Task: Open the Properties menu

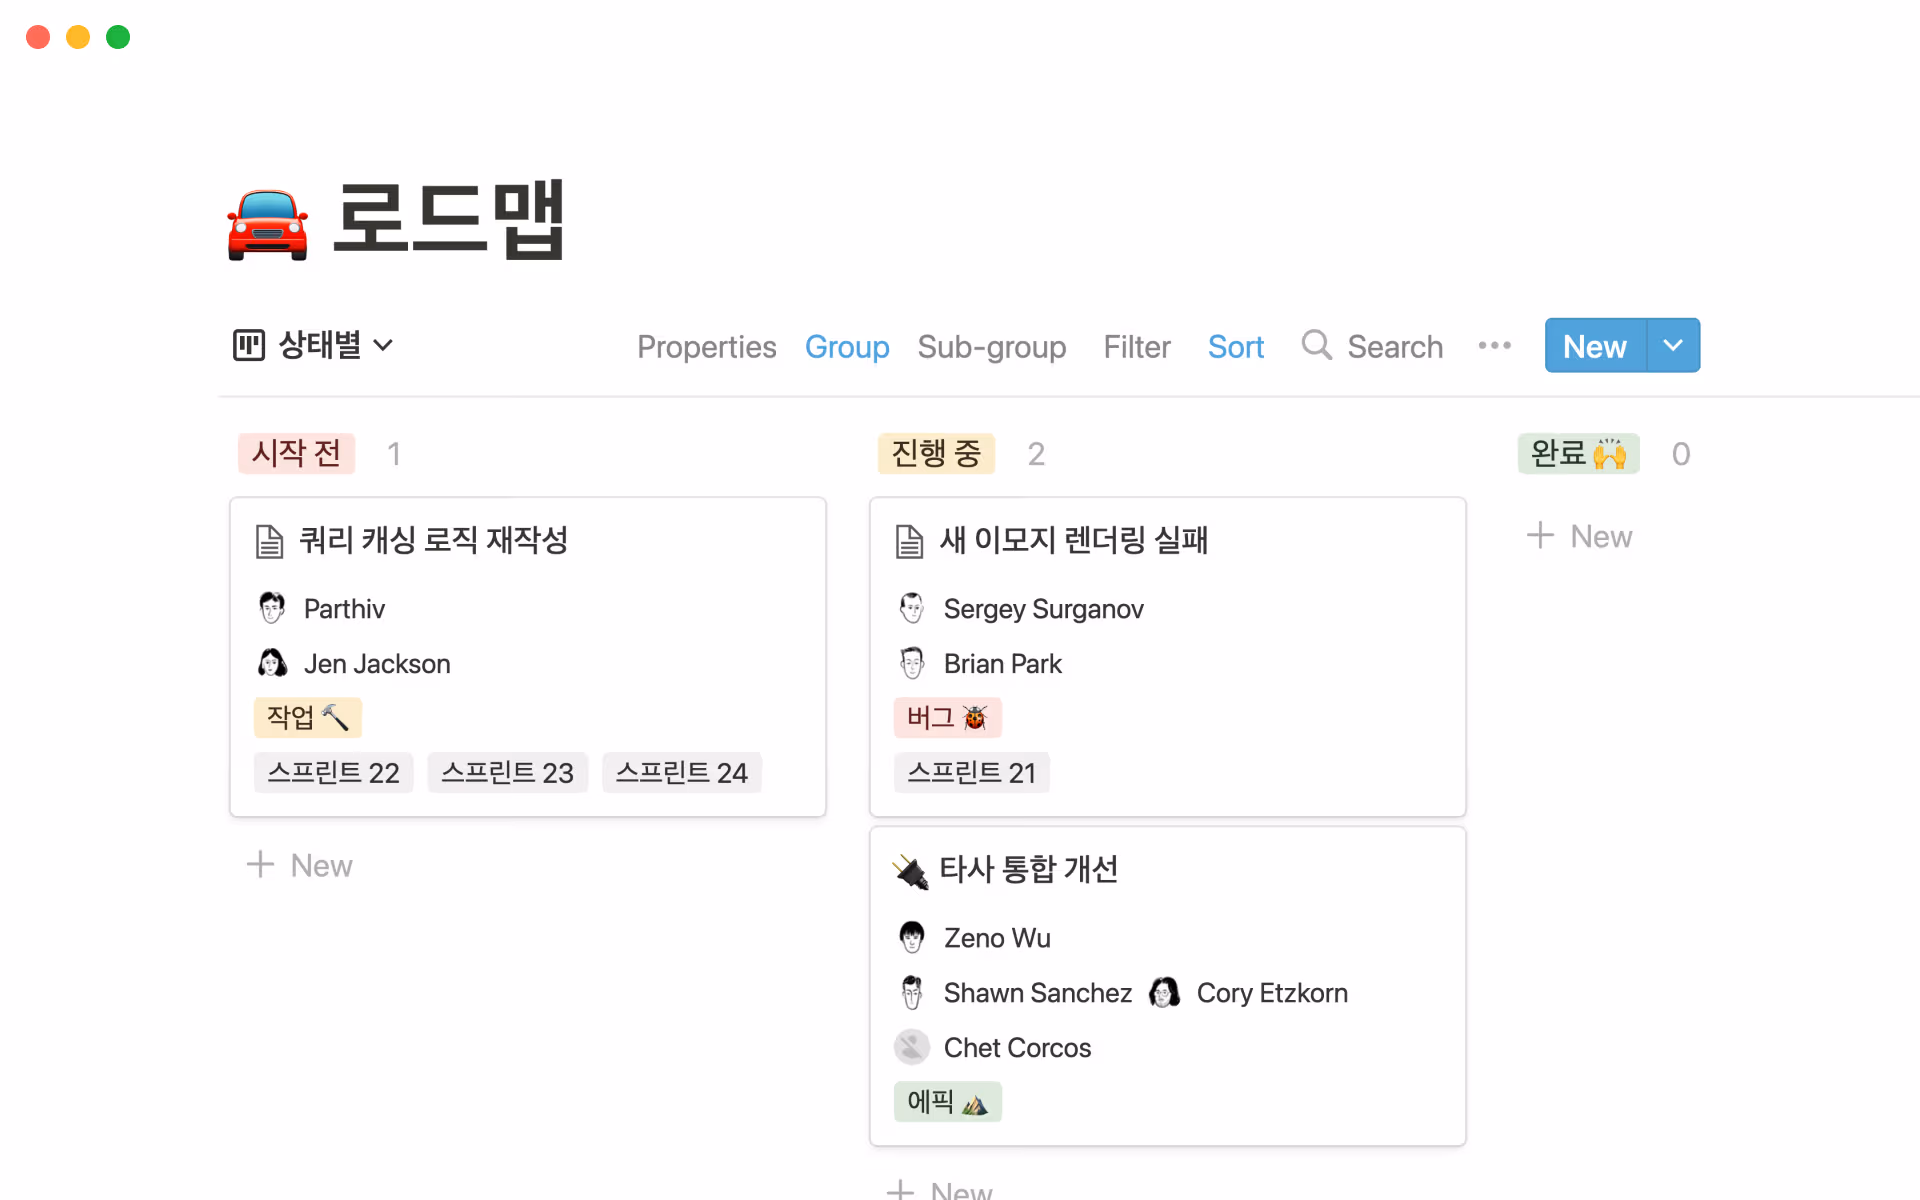Action: click(x=707, y=346)
